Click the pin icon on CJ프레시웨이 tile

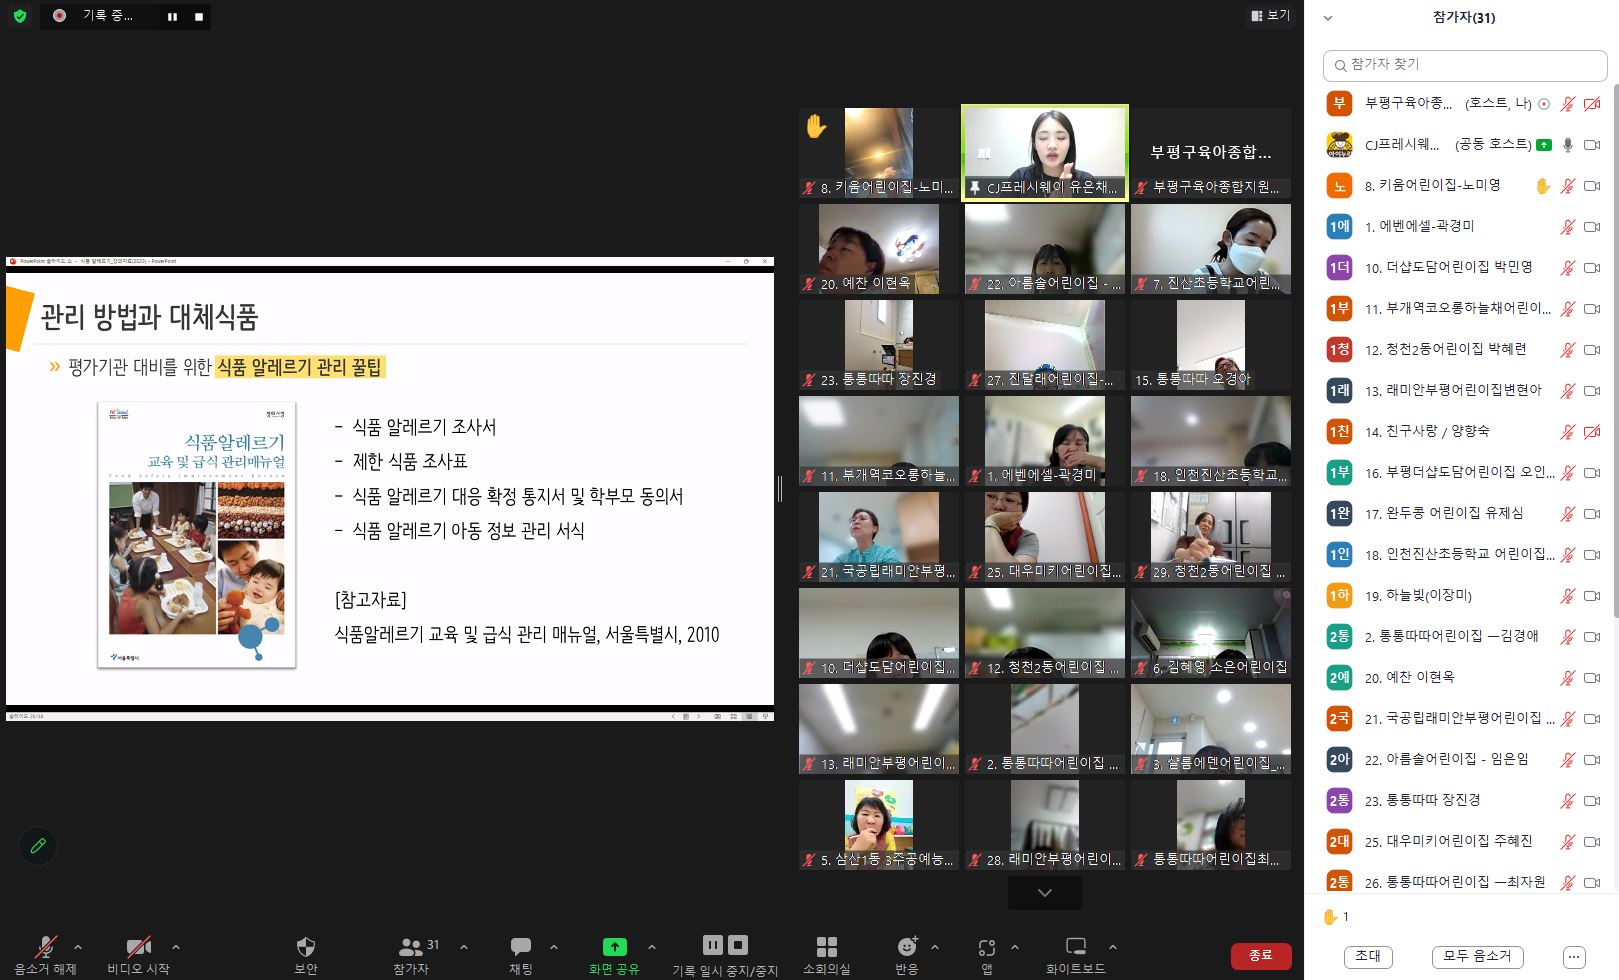pos(974,187)
